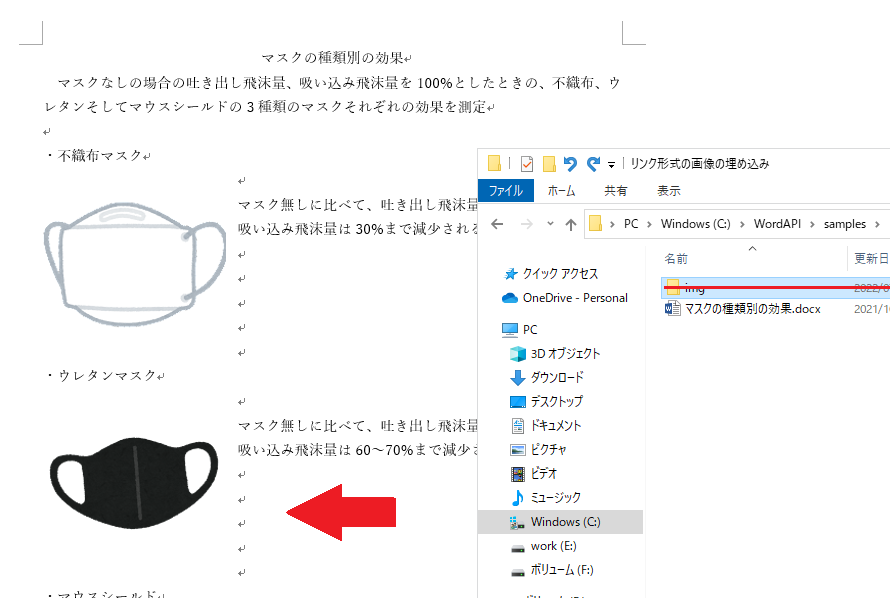Select OneDrive - Personal in sidebar

click(574, 297)
